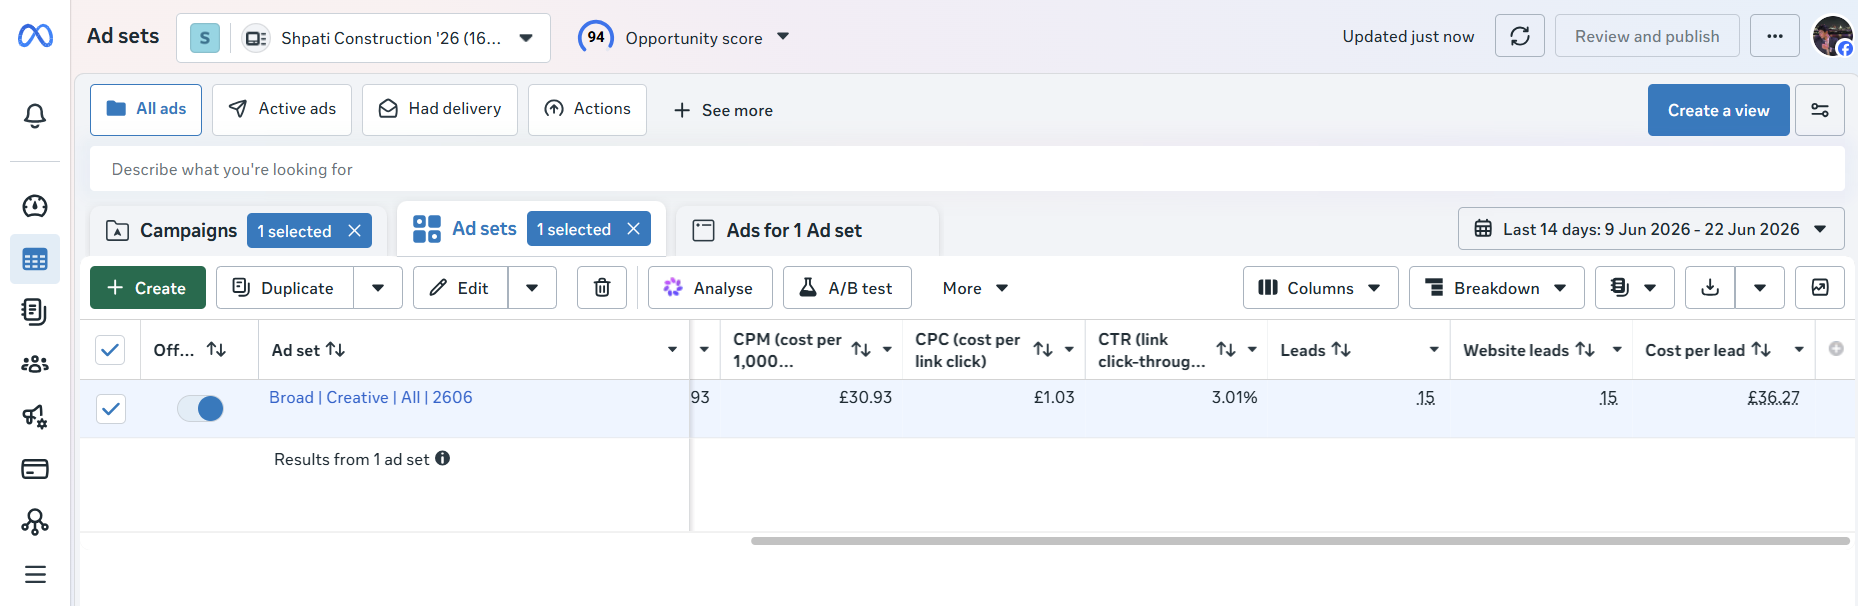Clear the Campaigns 1 selected filter
The image size is (1858, 606).
(354, 231)
